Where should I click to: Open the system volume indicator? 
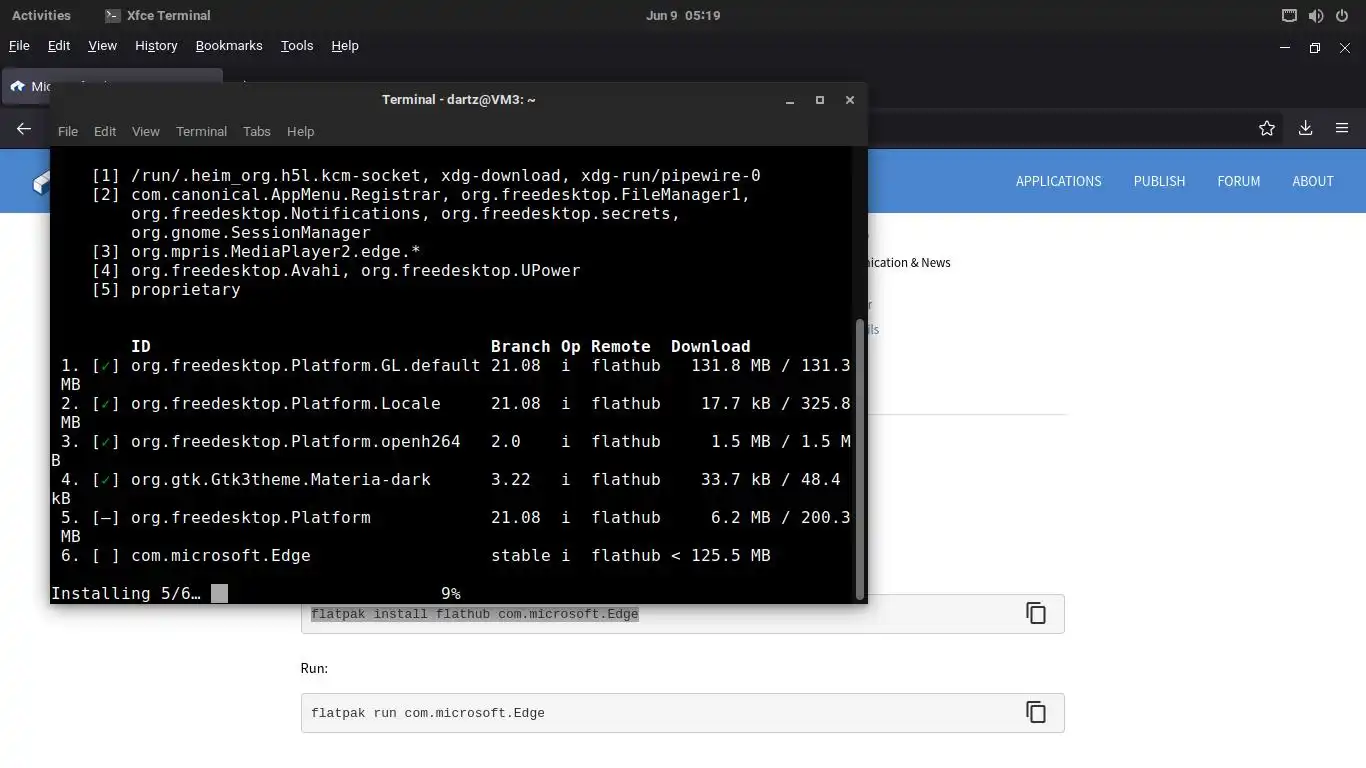pos(1316,16)
